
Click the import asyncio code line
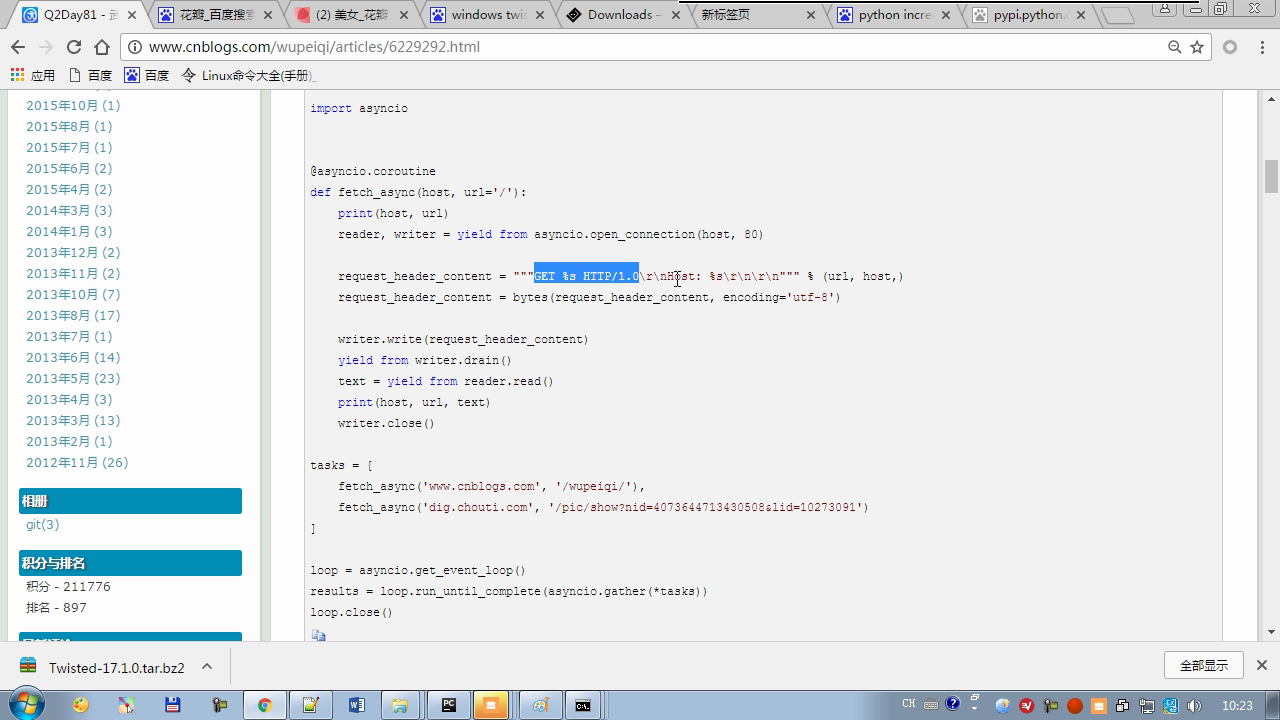pos(359,108)
